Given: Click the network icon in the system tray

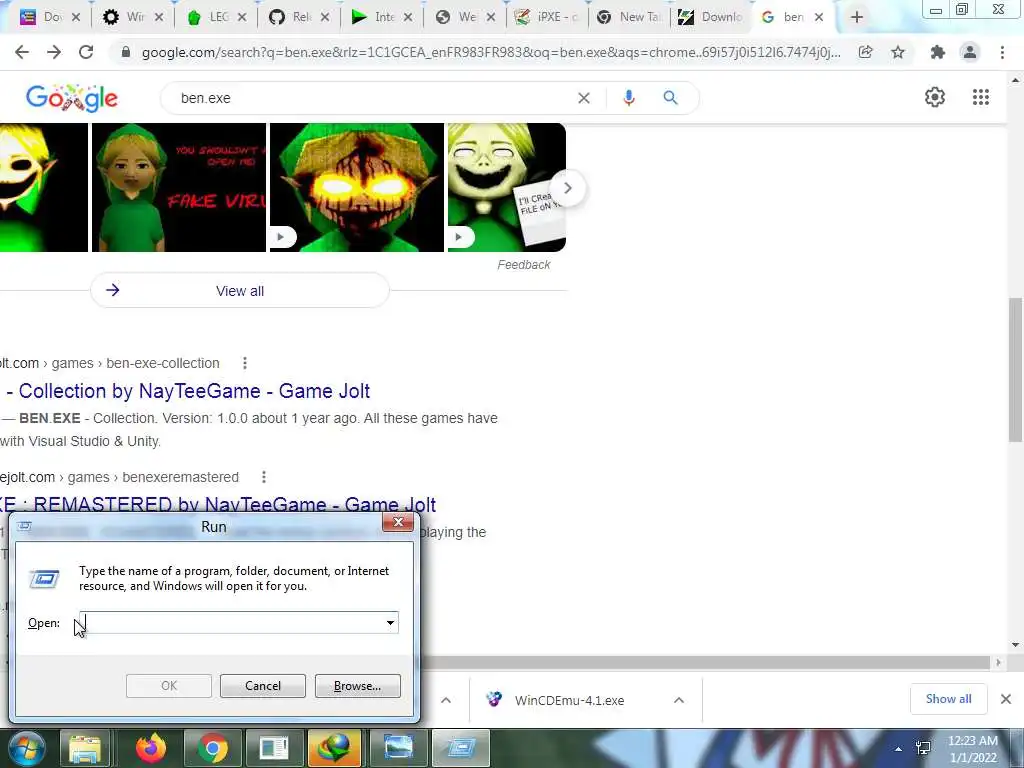Looking at the screenshot, I should point(923,748).
